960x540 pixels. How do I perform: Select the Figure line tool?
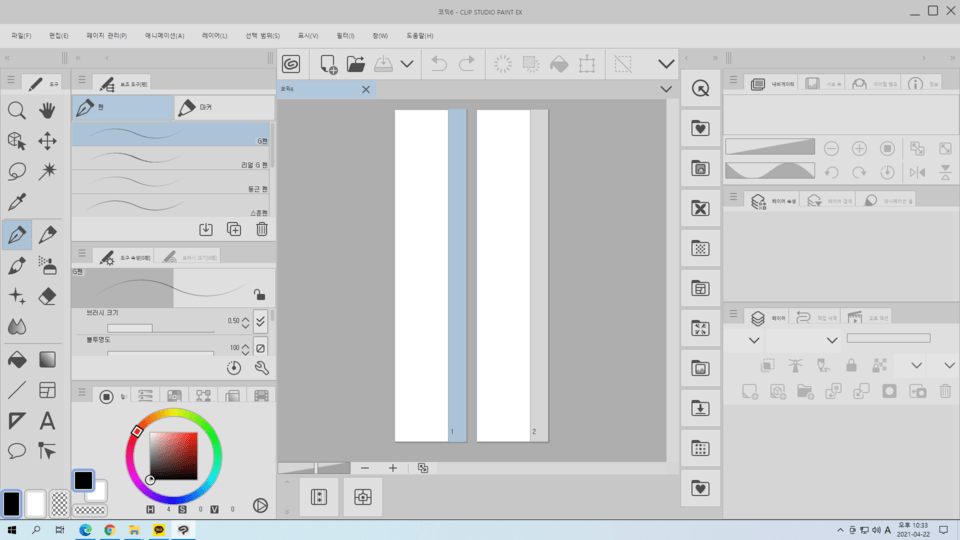pyautogui.click(x=17, y=390)
